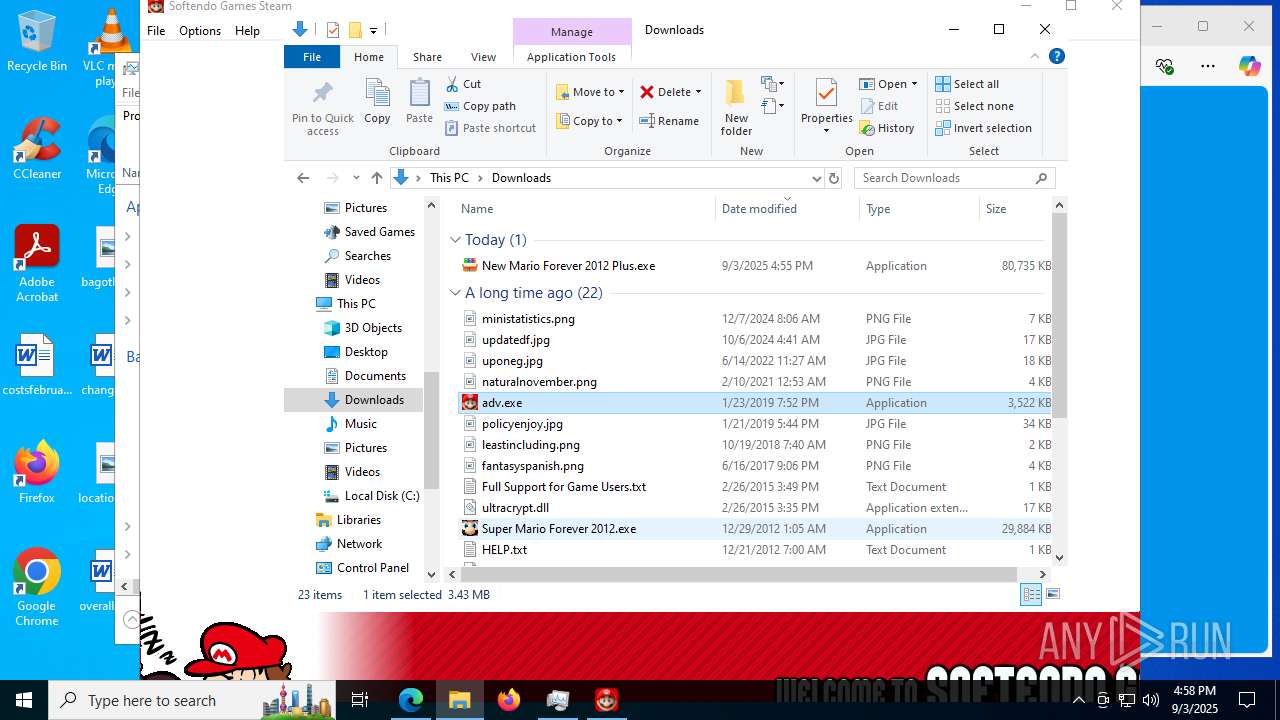Image resolution: width=1280 pixels, height=720 pixels.
Task: Open the File tab
Action: (x=312, y=57)
